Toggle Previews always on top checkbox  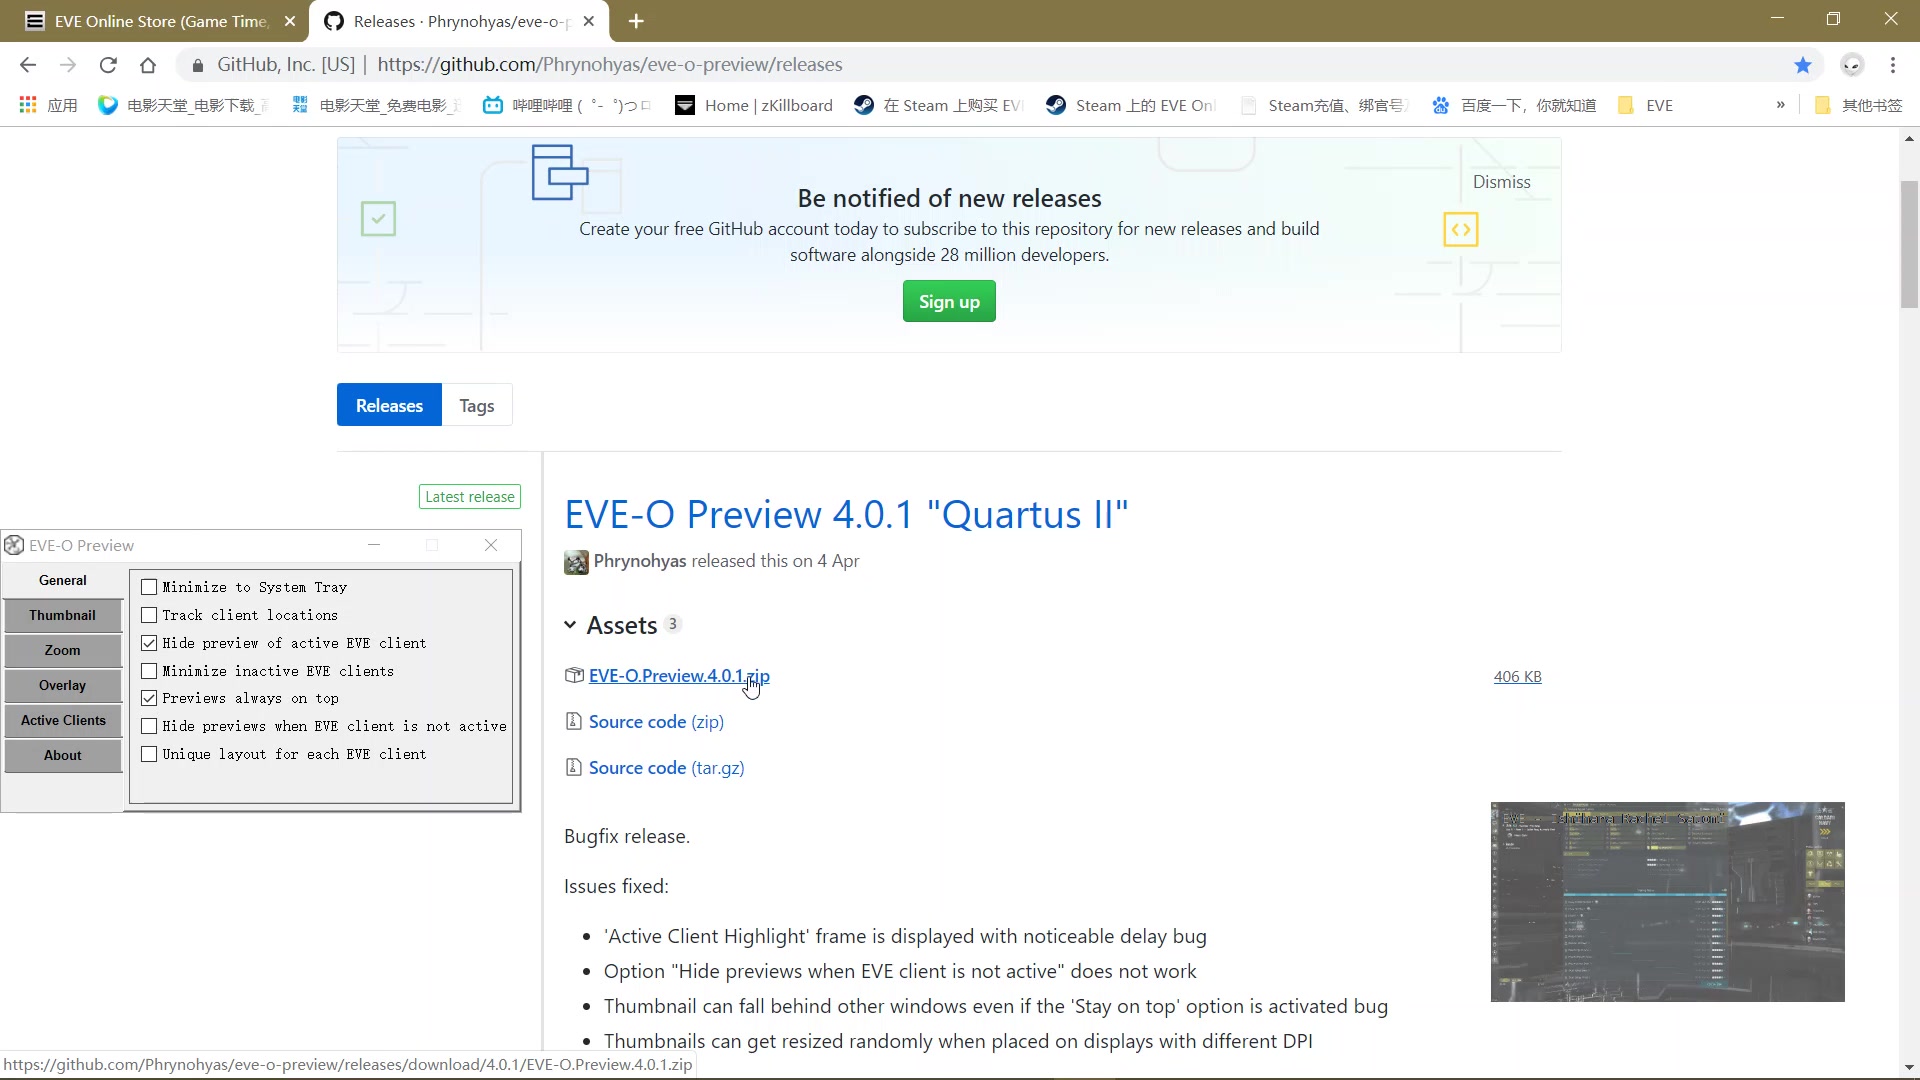point(149,698)
